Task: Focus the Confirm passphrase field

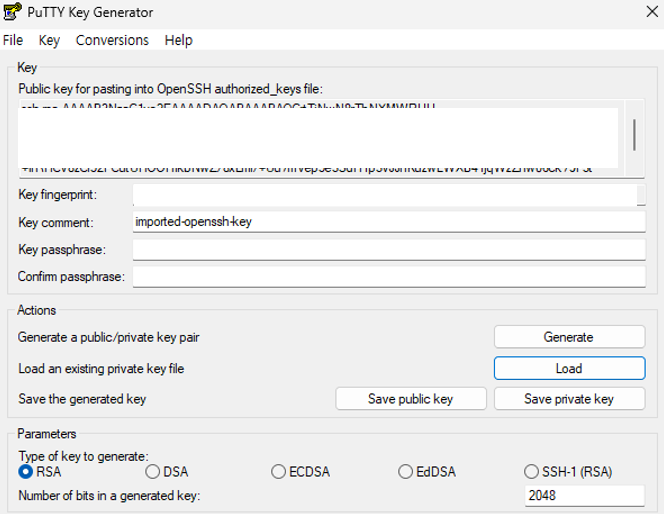Action: pos(389,276)
